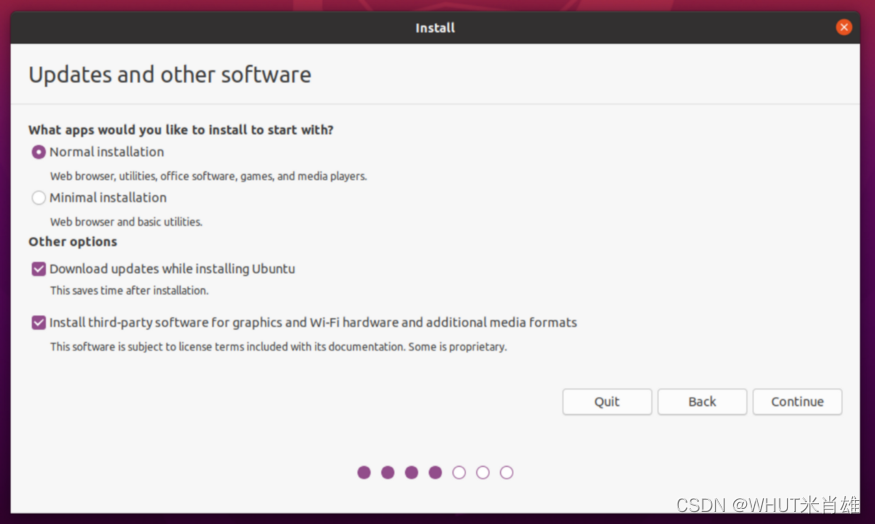Click the second filled progress dot
875x524 pixels.
pyautogui.click(x=388, y=473)
